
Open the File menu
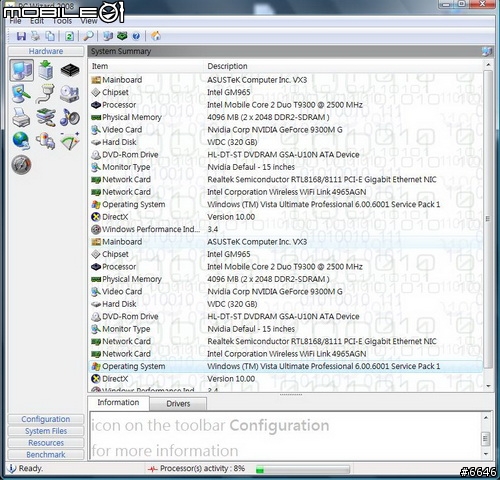[16, 21]
